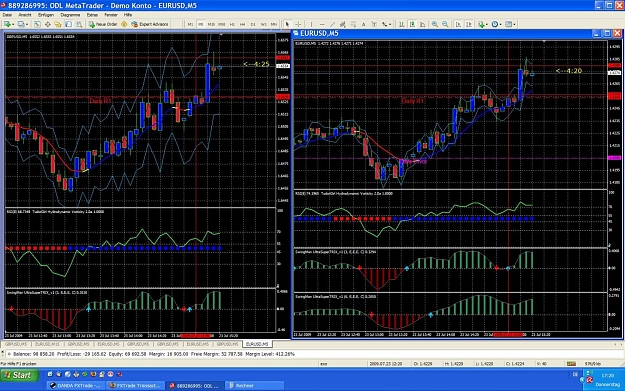Expand the Indicators dropdown arrow
Viewport: 625px width, 391px height.
point(487,24)
